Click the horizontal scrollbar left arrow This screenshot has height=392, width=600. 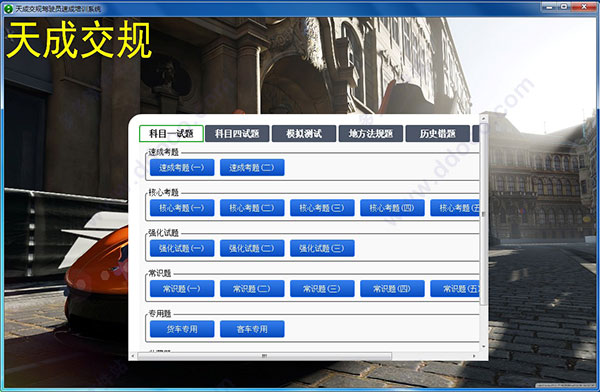pos(133,356)
